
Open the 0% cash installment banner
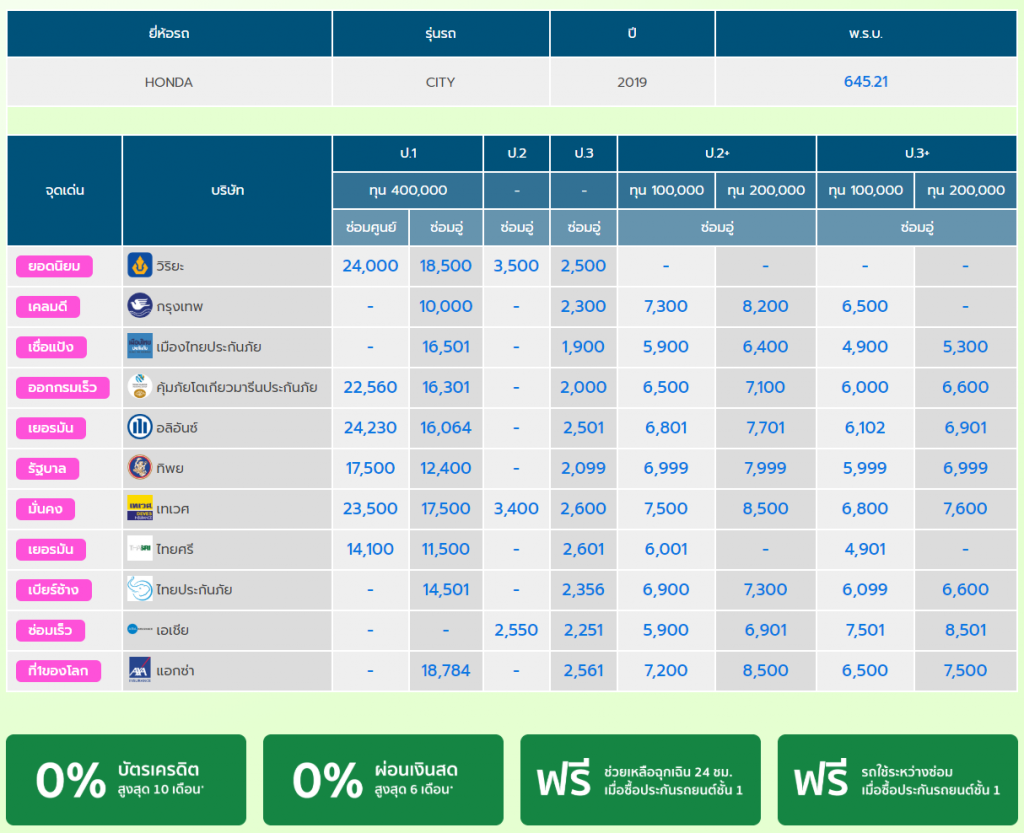pyautogui.click(x=383, y=779)
